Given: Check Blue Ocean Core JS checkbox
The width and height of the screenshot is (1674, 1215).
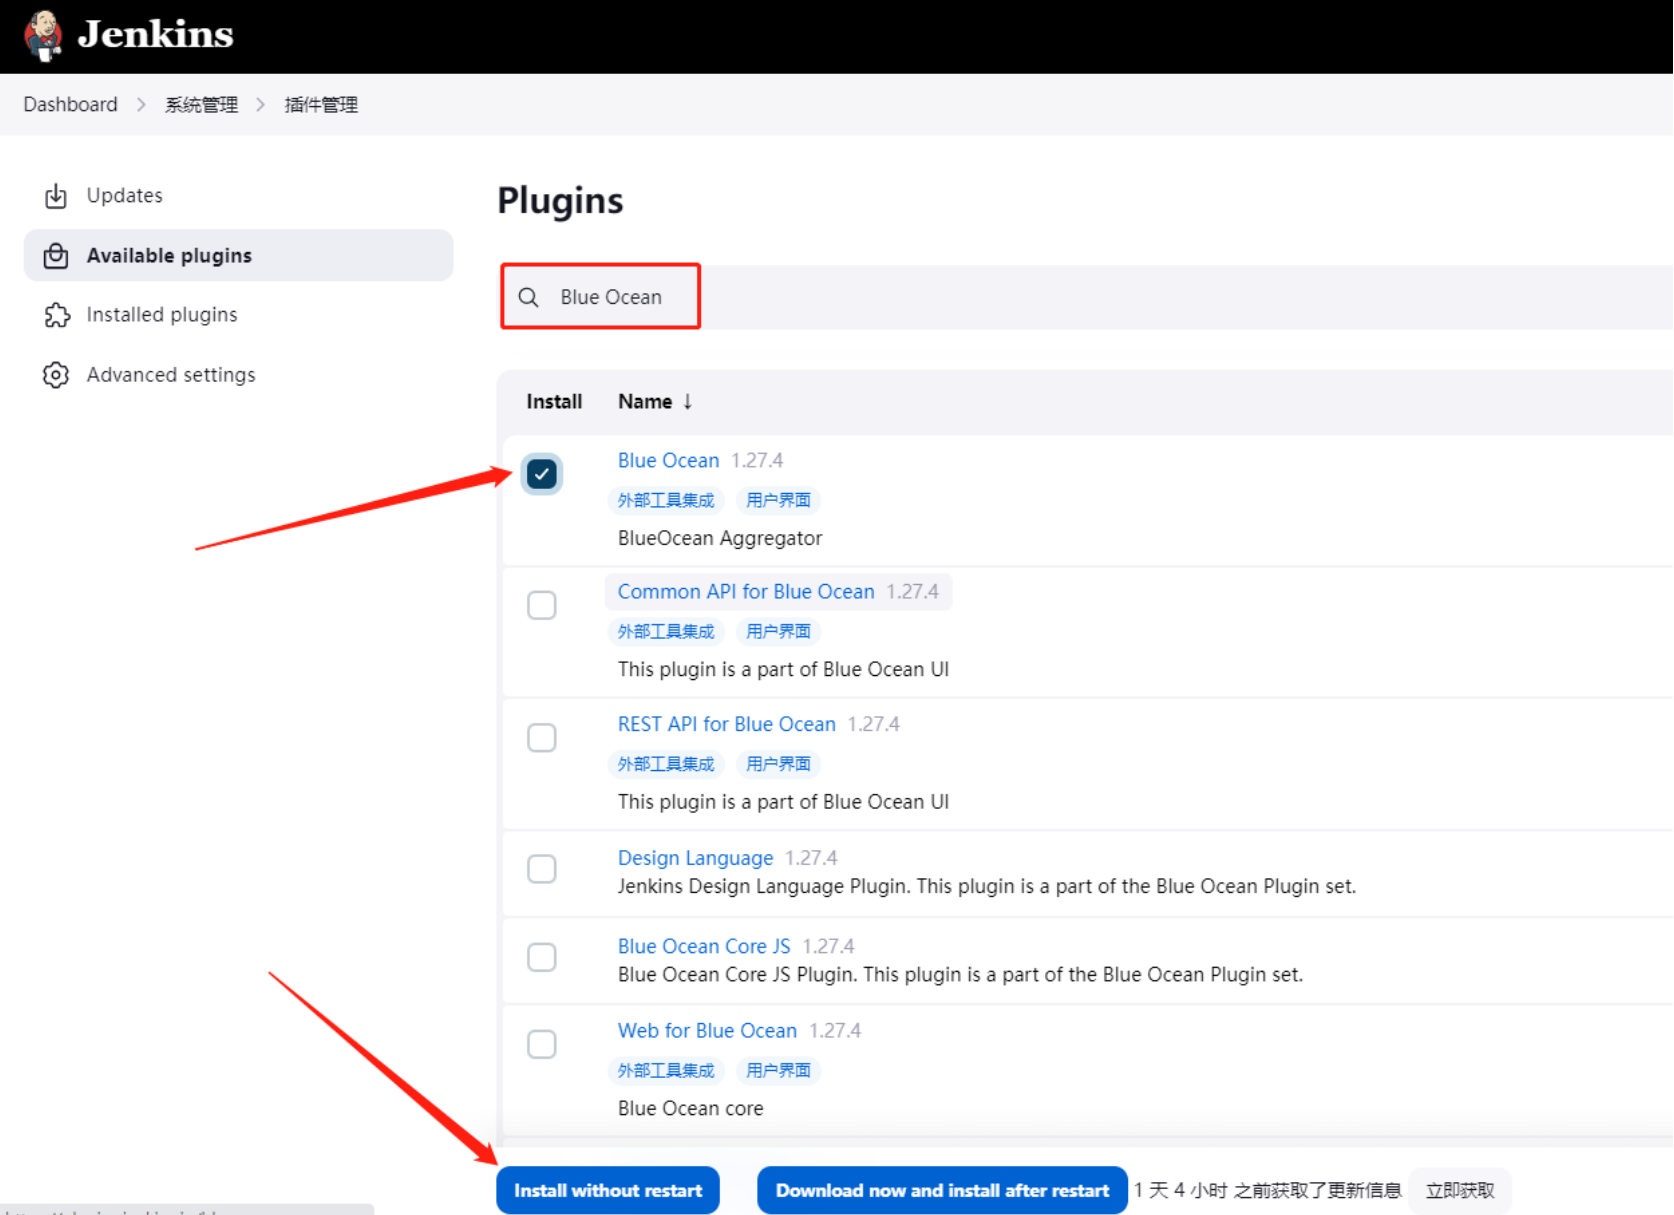Looking at the screenshot, I should pyautogui.click(x=542, y=957).
